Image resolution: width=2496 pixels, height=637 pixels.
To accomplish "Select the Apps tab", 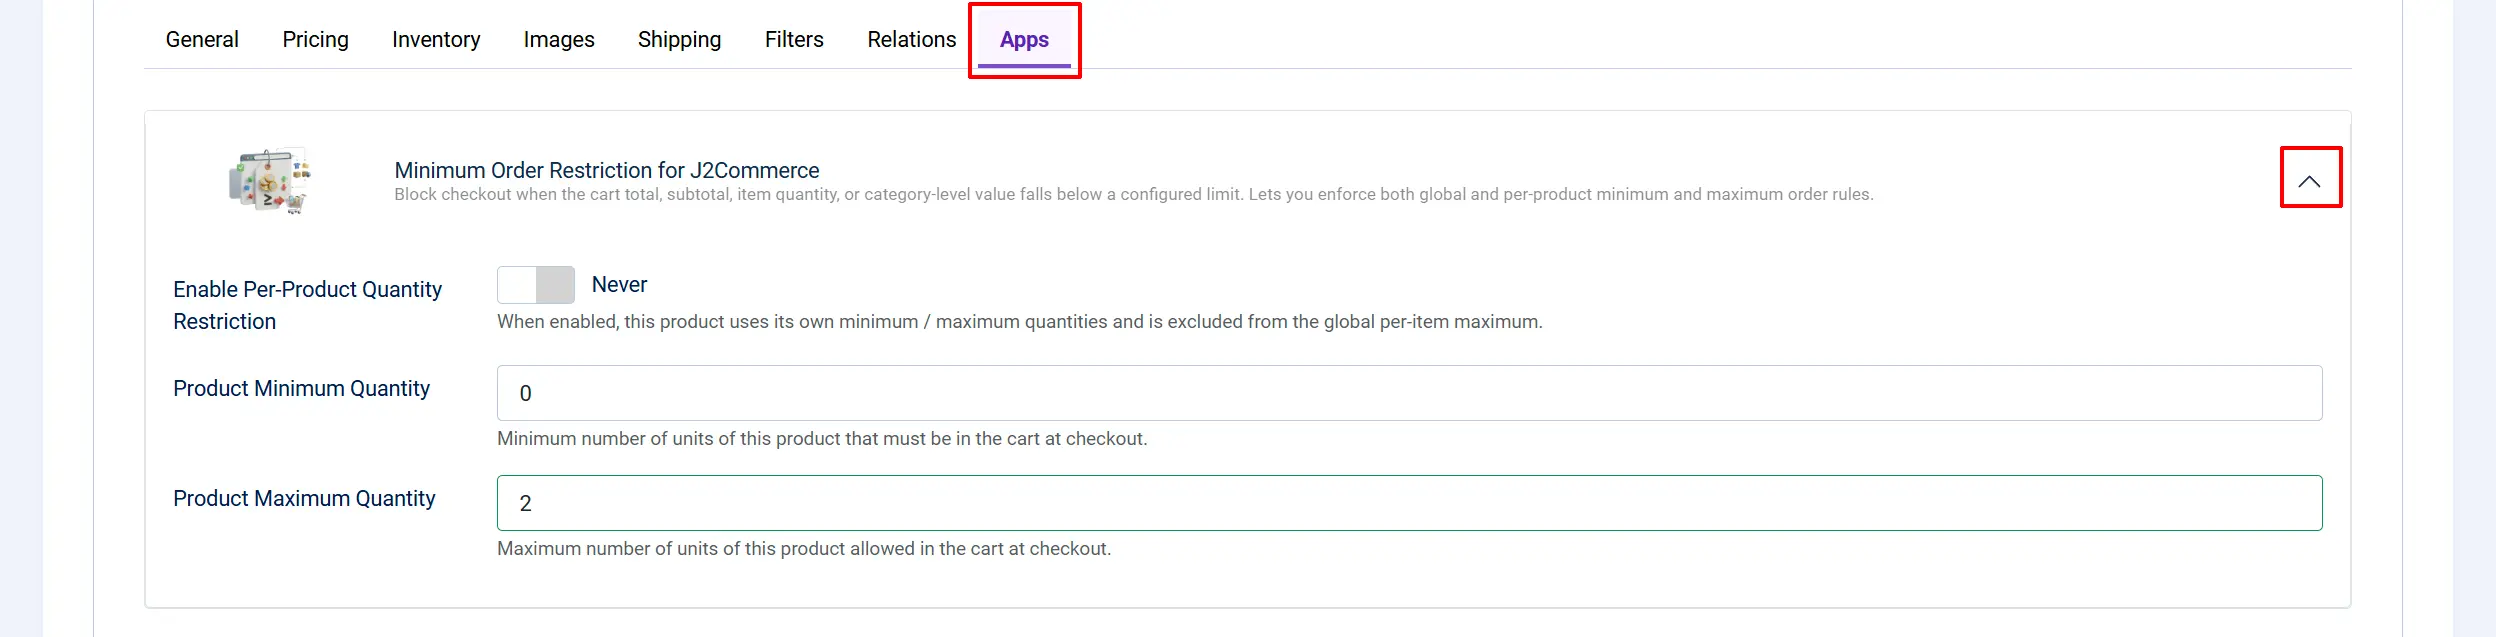I will pos(1024,39).
